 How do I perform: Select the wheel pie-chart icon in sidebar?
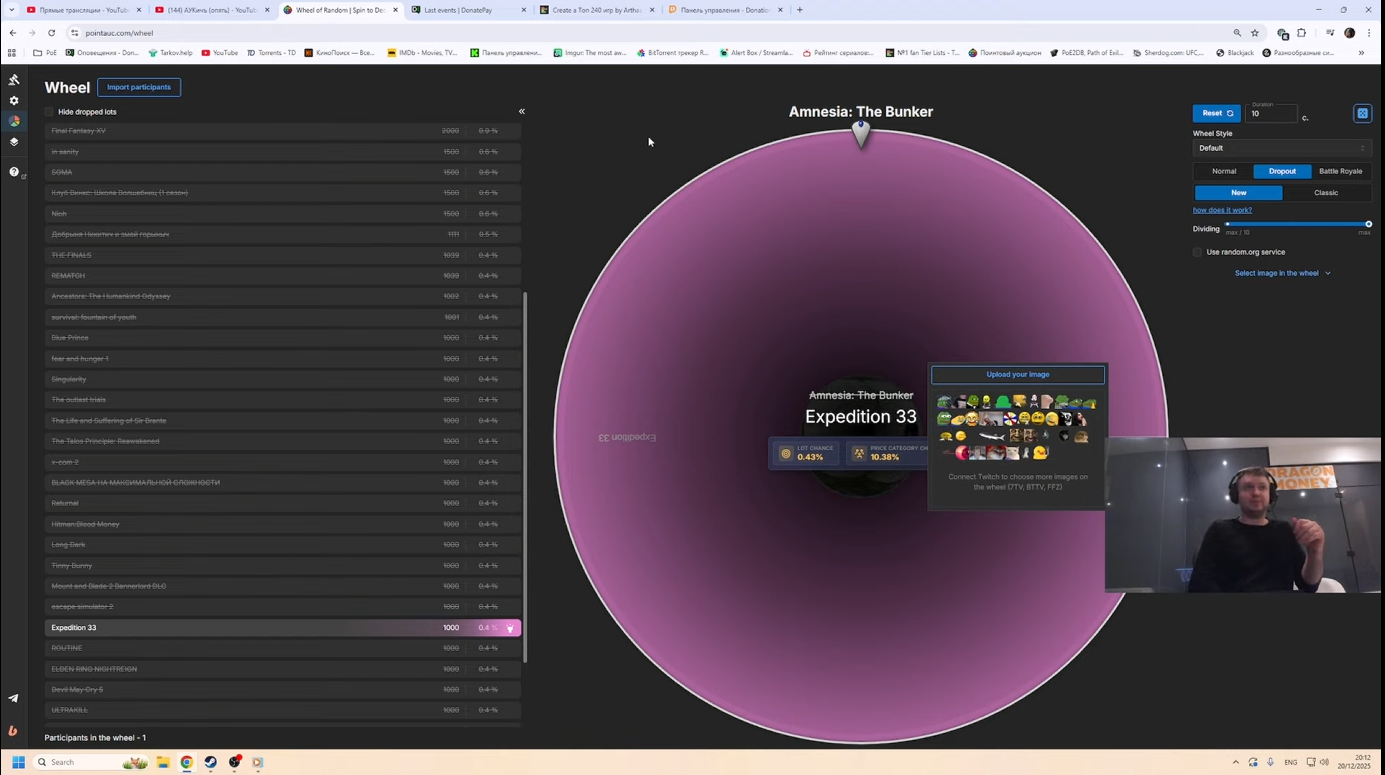click(x=14, y=121)
